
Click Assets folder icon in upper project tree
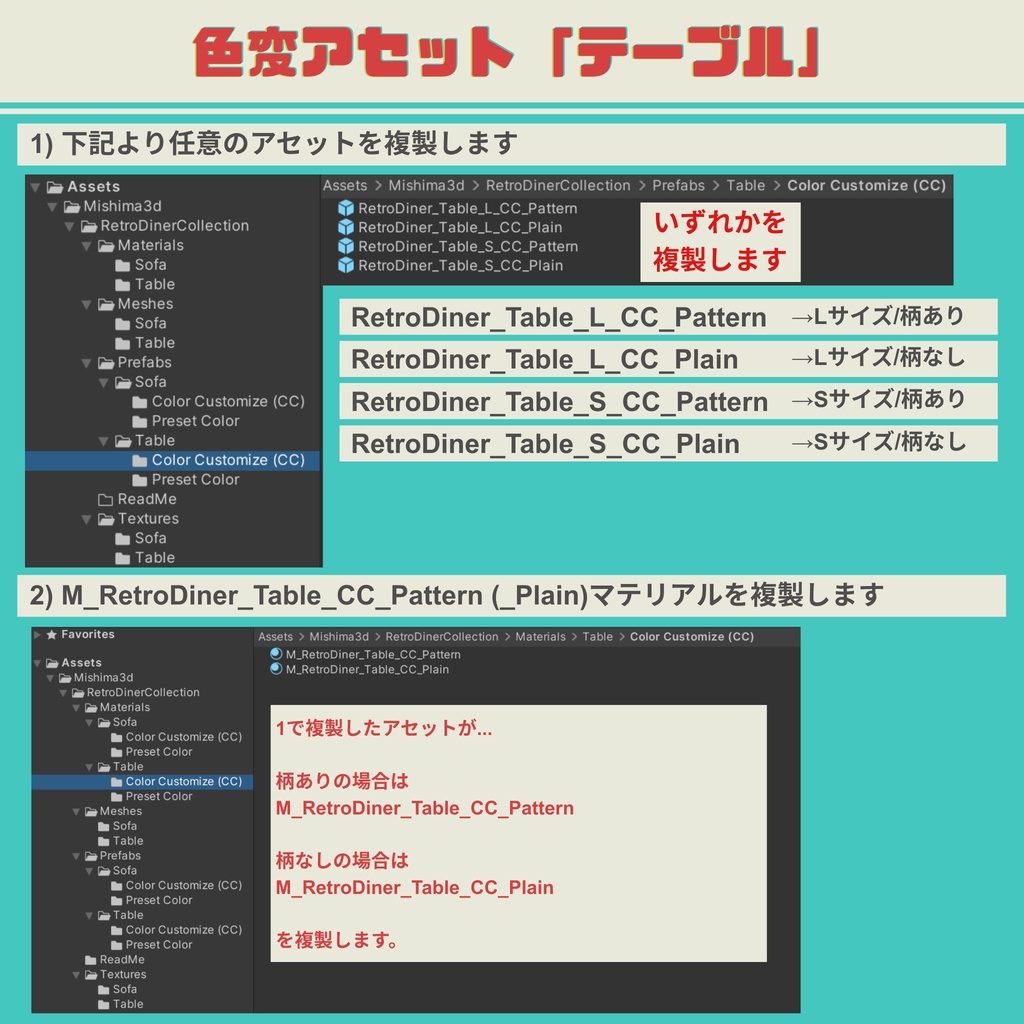55,187
